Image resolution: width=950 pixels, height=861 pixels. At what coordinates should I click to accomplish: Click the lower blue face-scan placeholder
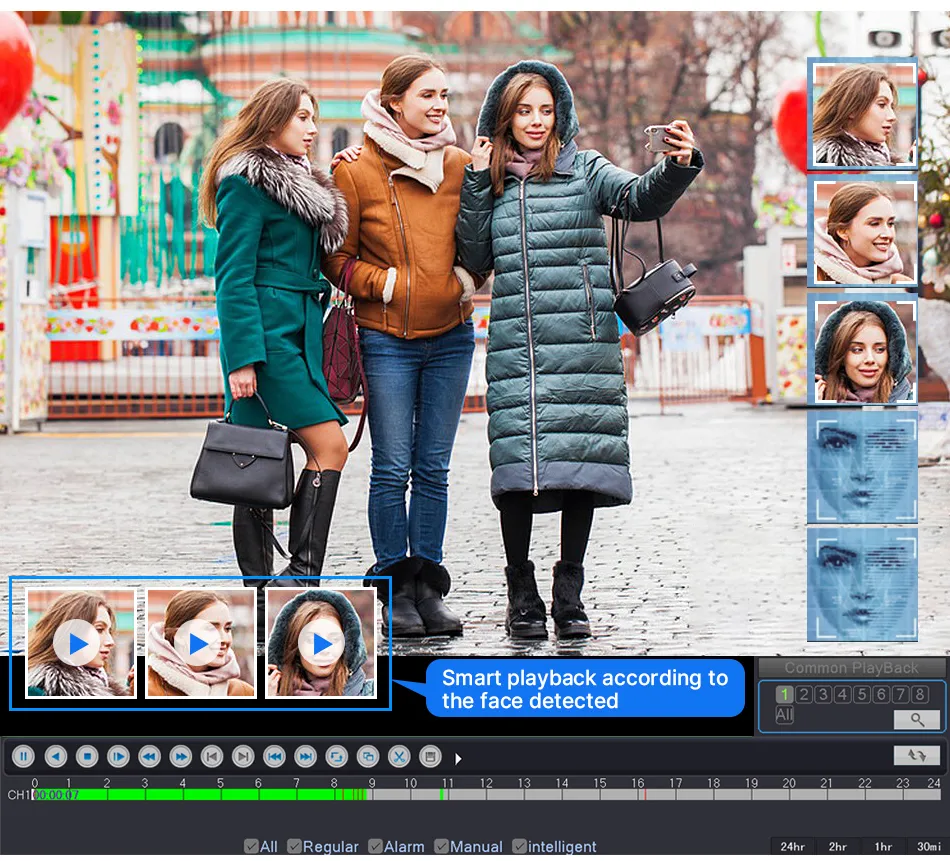862,585
